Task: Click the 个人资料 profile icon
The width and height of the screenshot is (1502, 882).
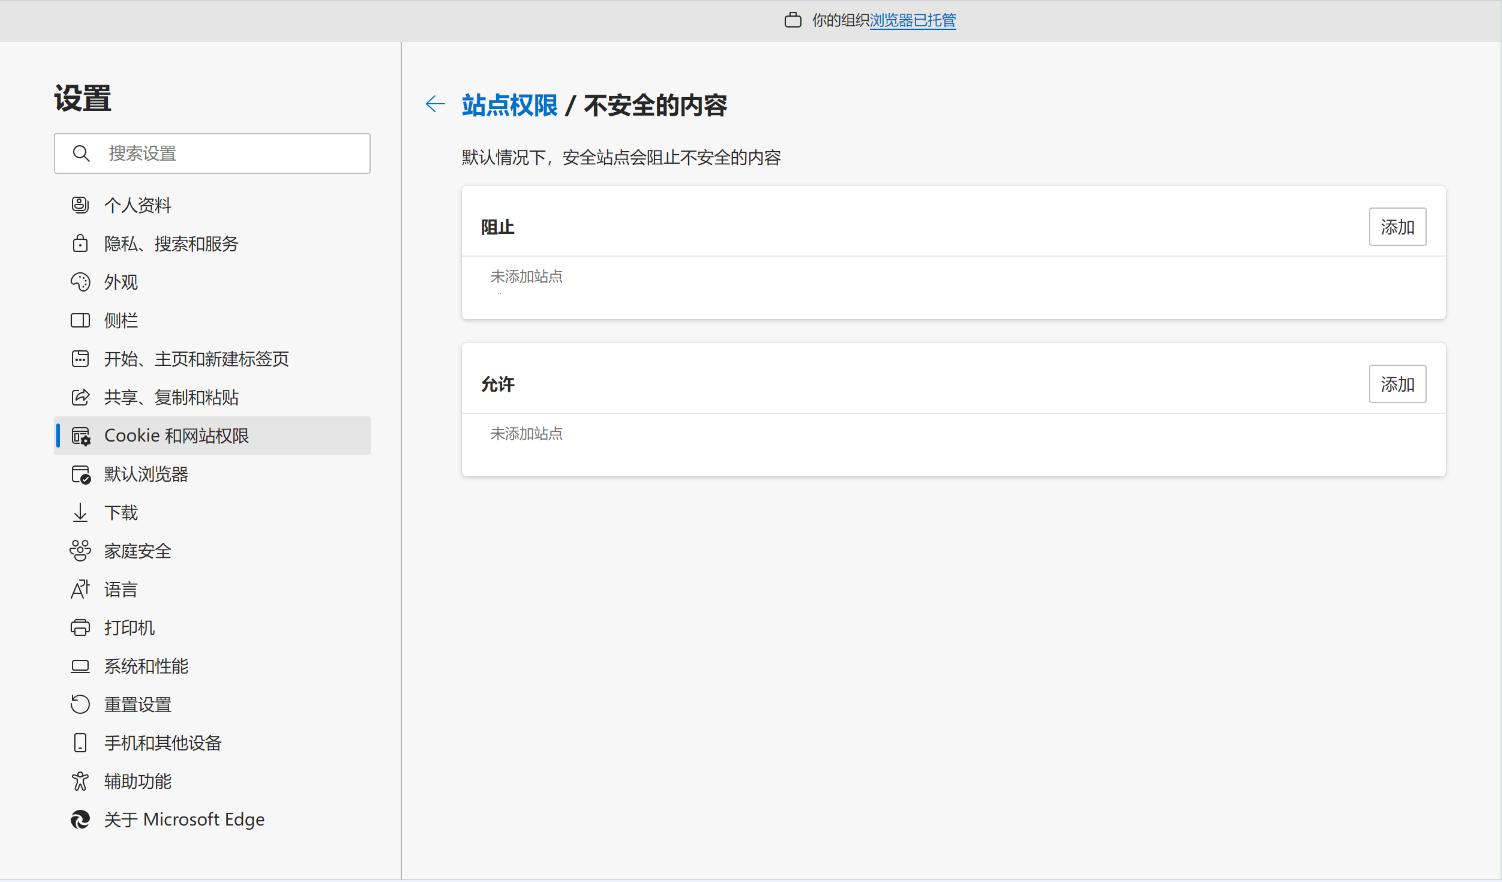Action: pos(80,205)
